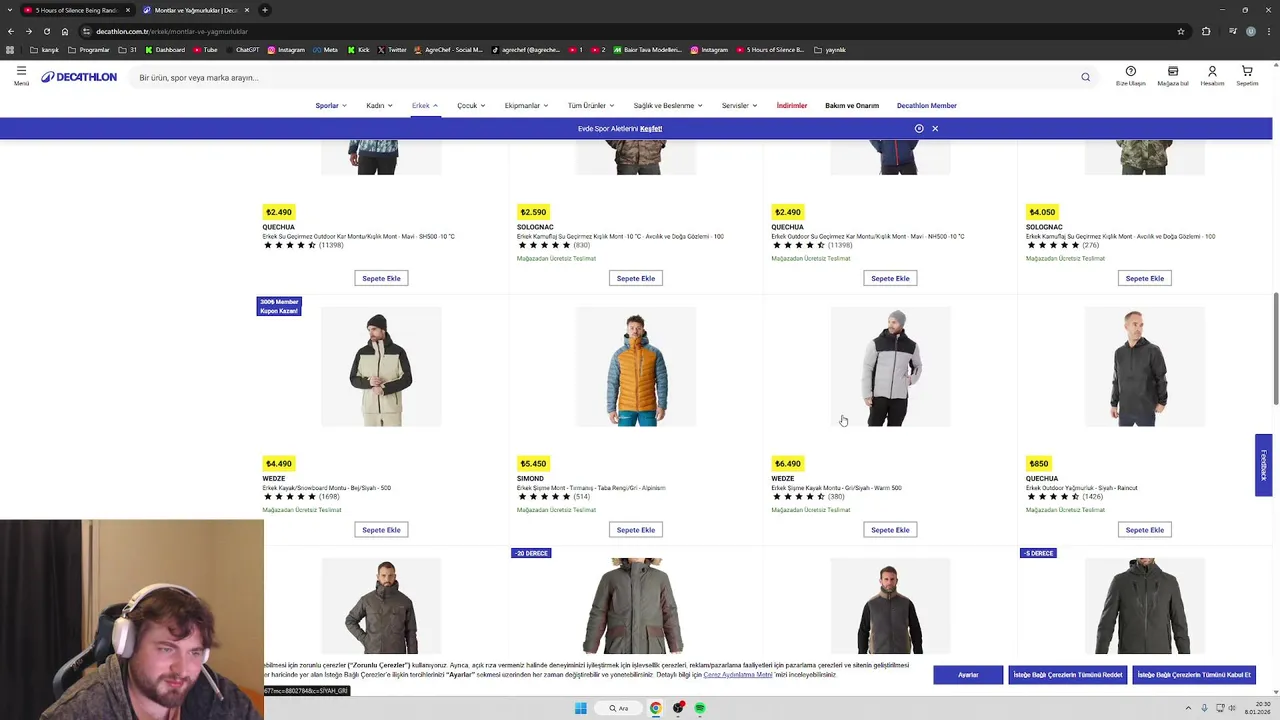Open the browser extensions puzzle icon

[1206, 31]
